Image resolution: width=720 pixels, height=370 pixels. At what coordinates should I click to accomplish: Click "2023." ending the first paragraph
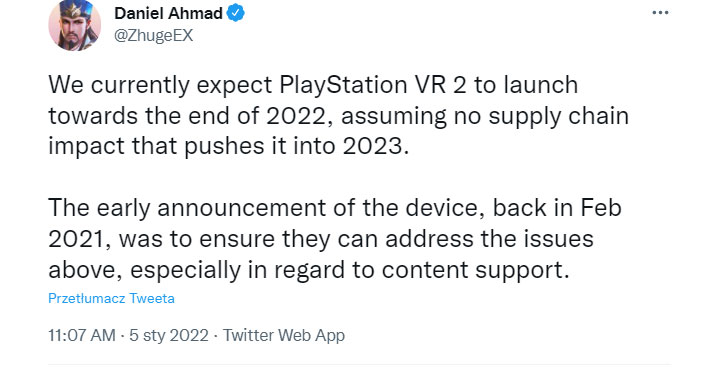point(375,146)
